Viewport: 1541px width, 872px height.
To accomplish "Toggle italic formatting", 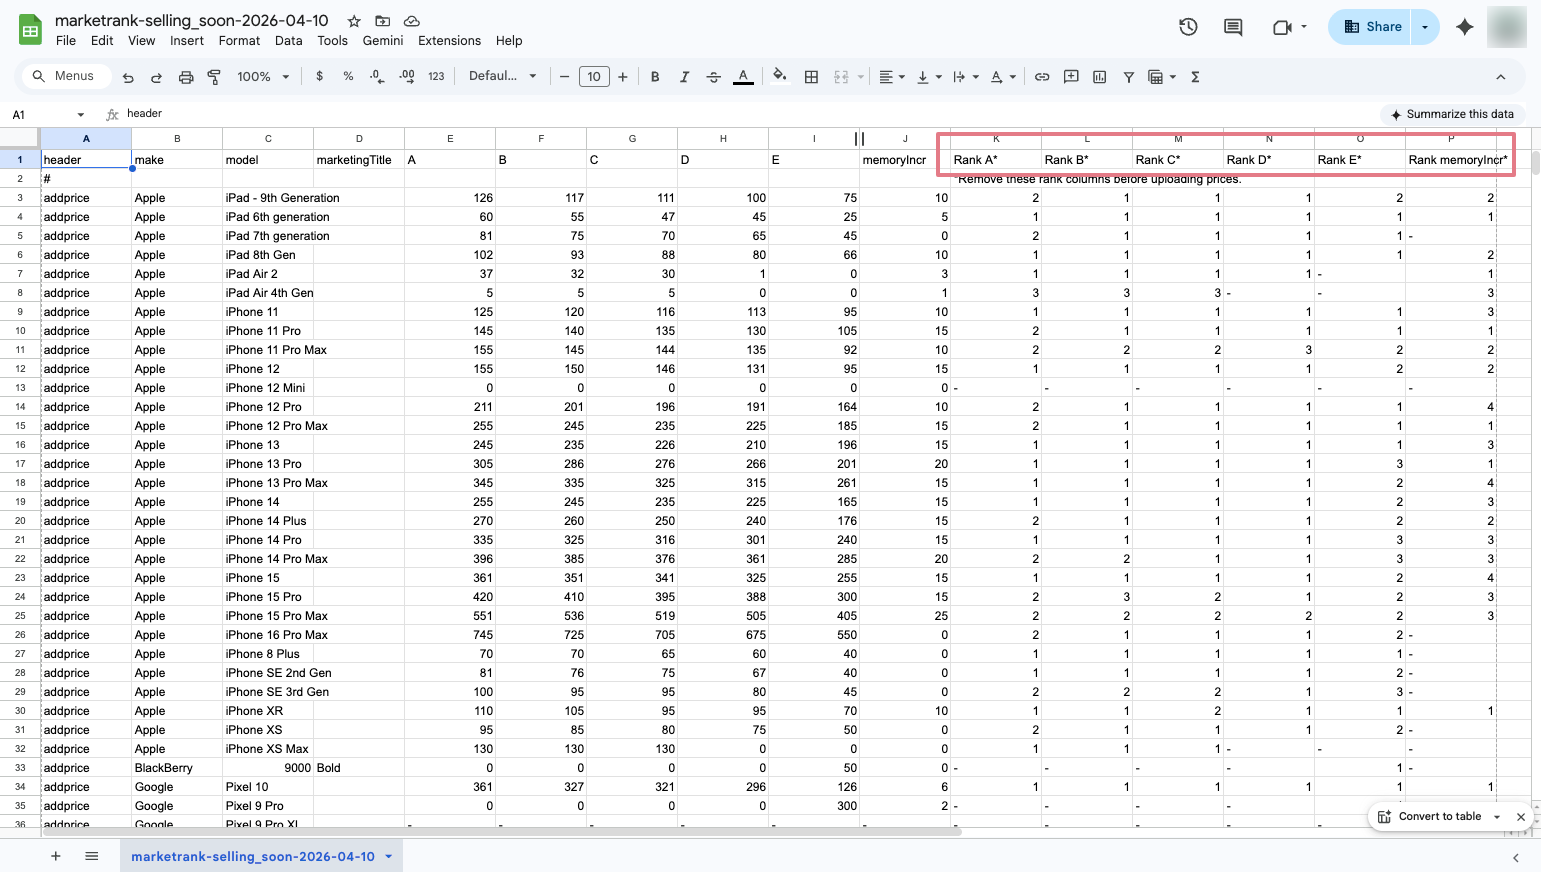I will pos(684,77).
